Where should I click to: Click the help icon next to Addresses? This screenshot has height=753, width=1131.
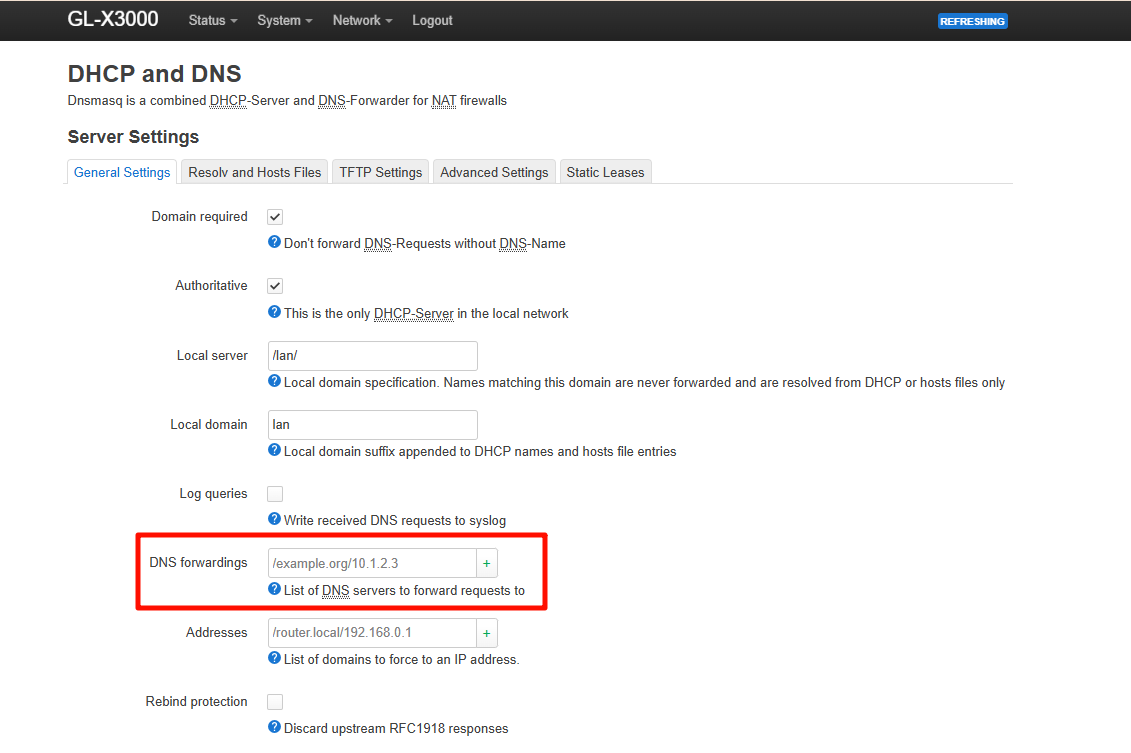click(x=274, y=658)
